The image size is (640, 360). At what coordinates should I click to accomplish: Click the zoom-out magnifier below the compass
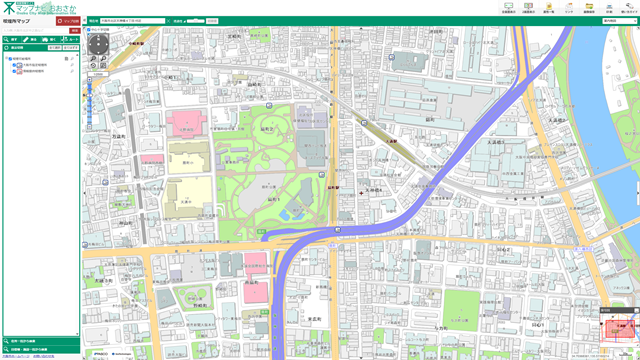pyautogui.click(x=103, y=59)
